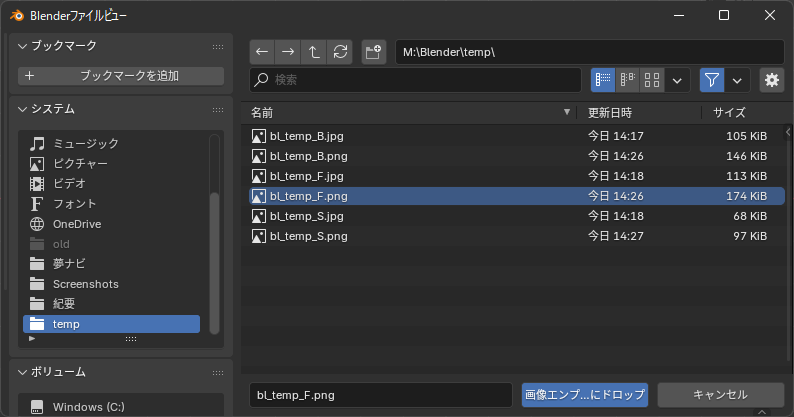
Task: Switch to horizontal list display mode
Action: click(628, 80)
